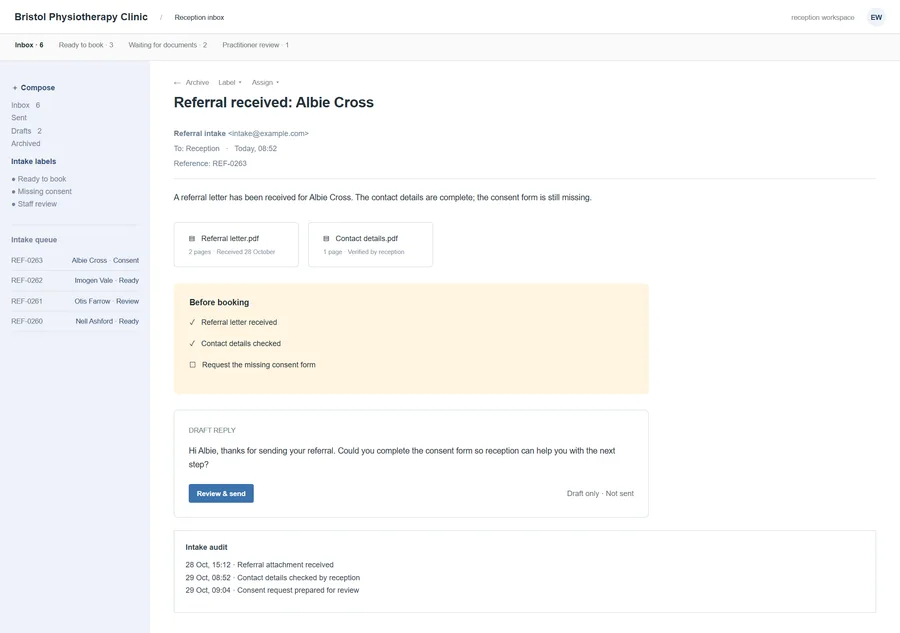The image size is (900, 633).
Task: Open the Referral letter.pdf attachment name
Action: tap(230, 238)
